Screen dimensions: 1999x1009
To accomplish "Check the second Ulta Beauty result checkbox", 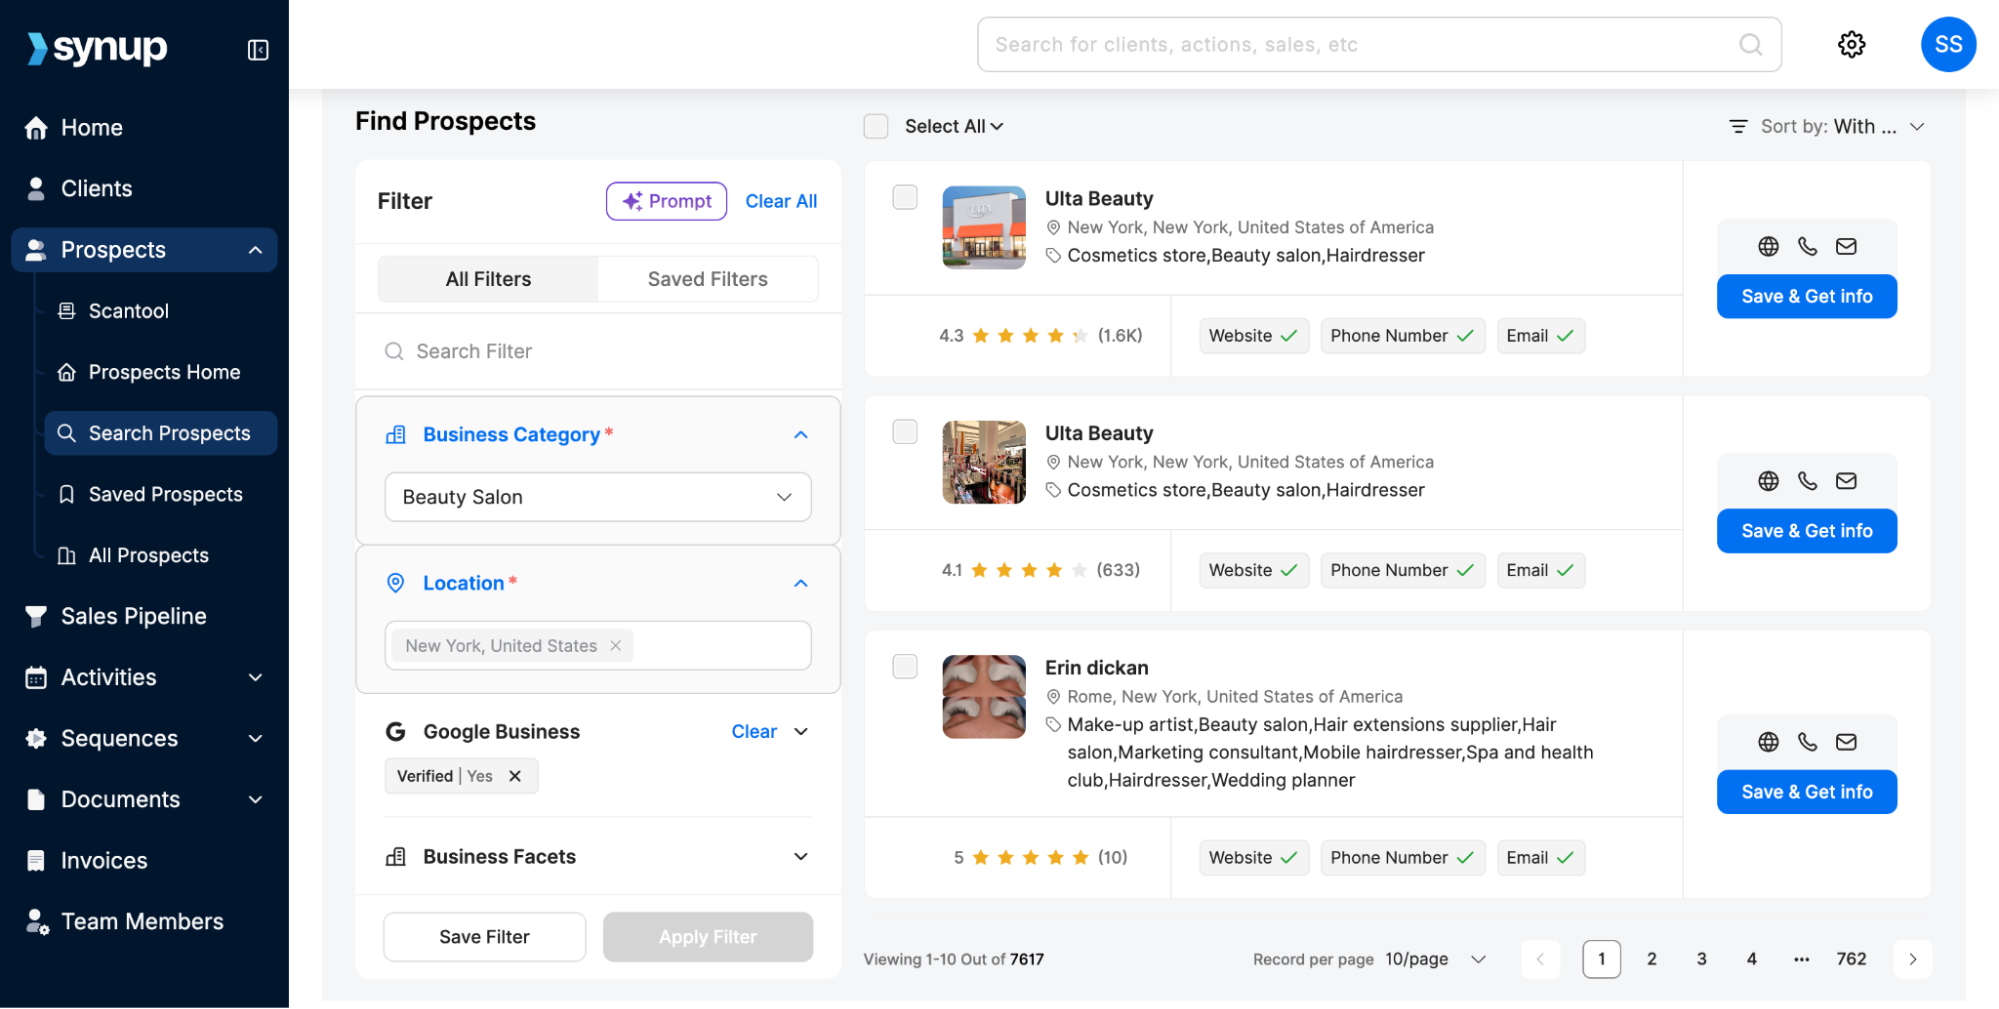I will click(904, 432).
